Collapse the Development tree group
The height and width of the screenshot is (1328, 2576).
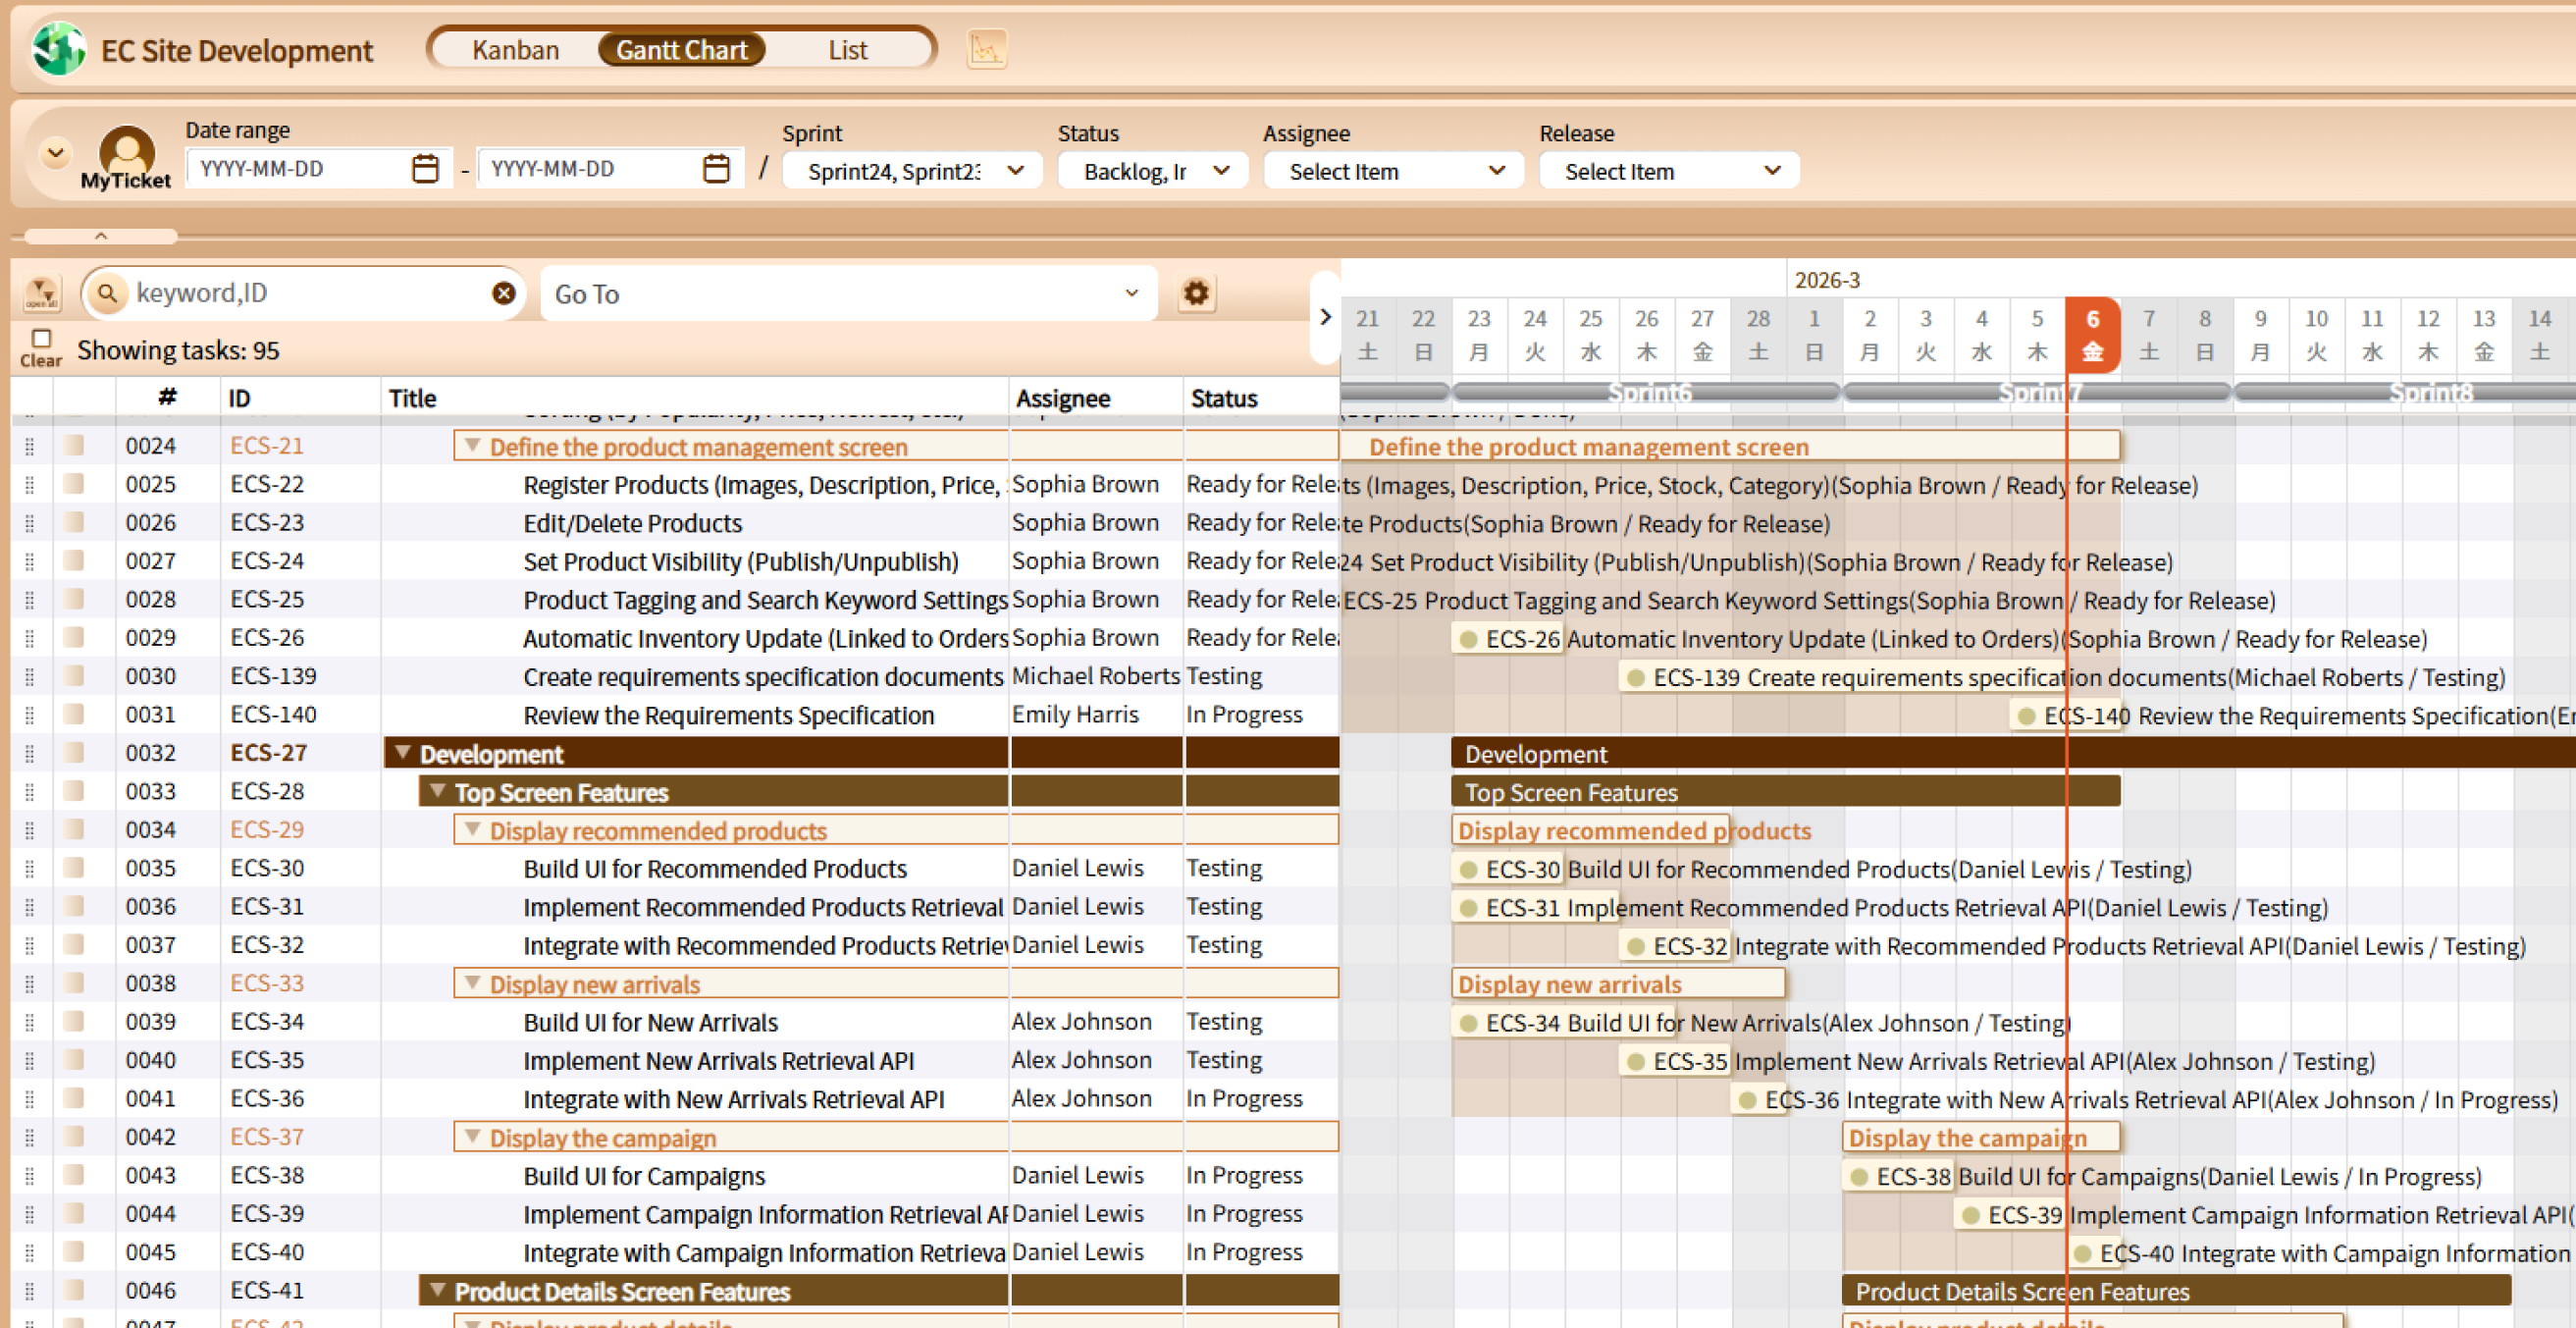[x=402, y=752]
